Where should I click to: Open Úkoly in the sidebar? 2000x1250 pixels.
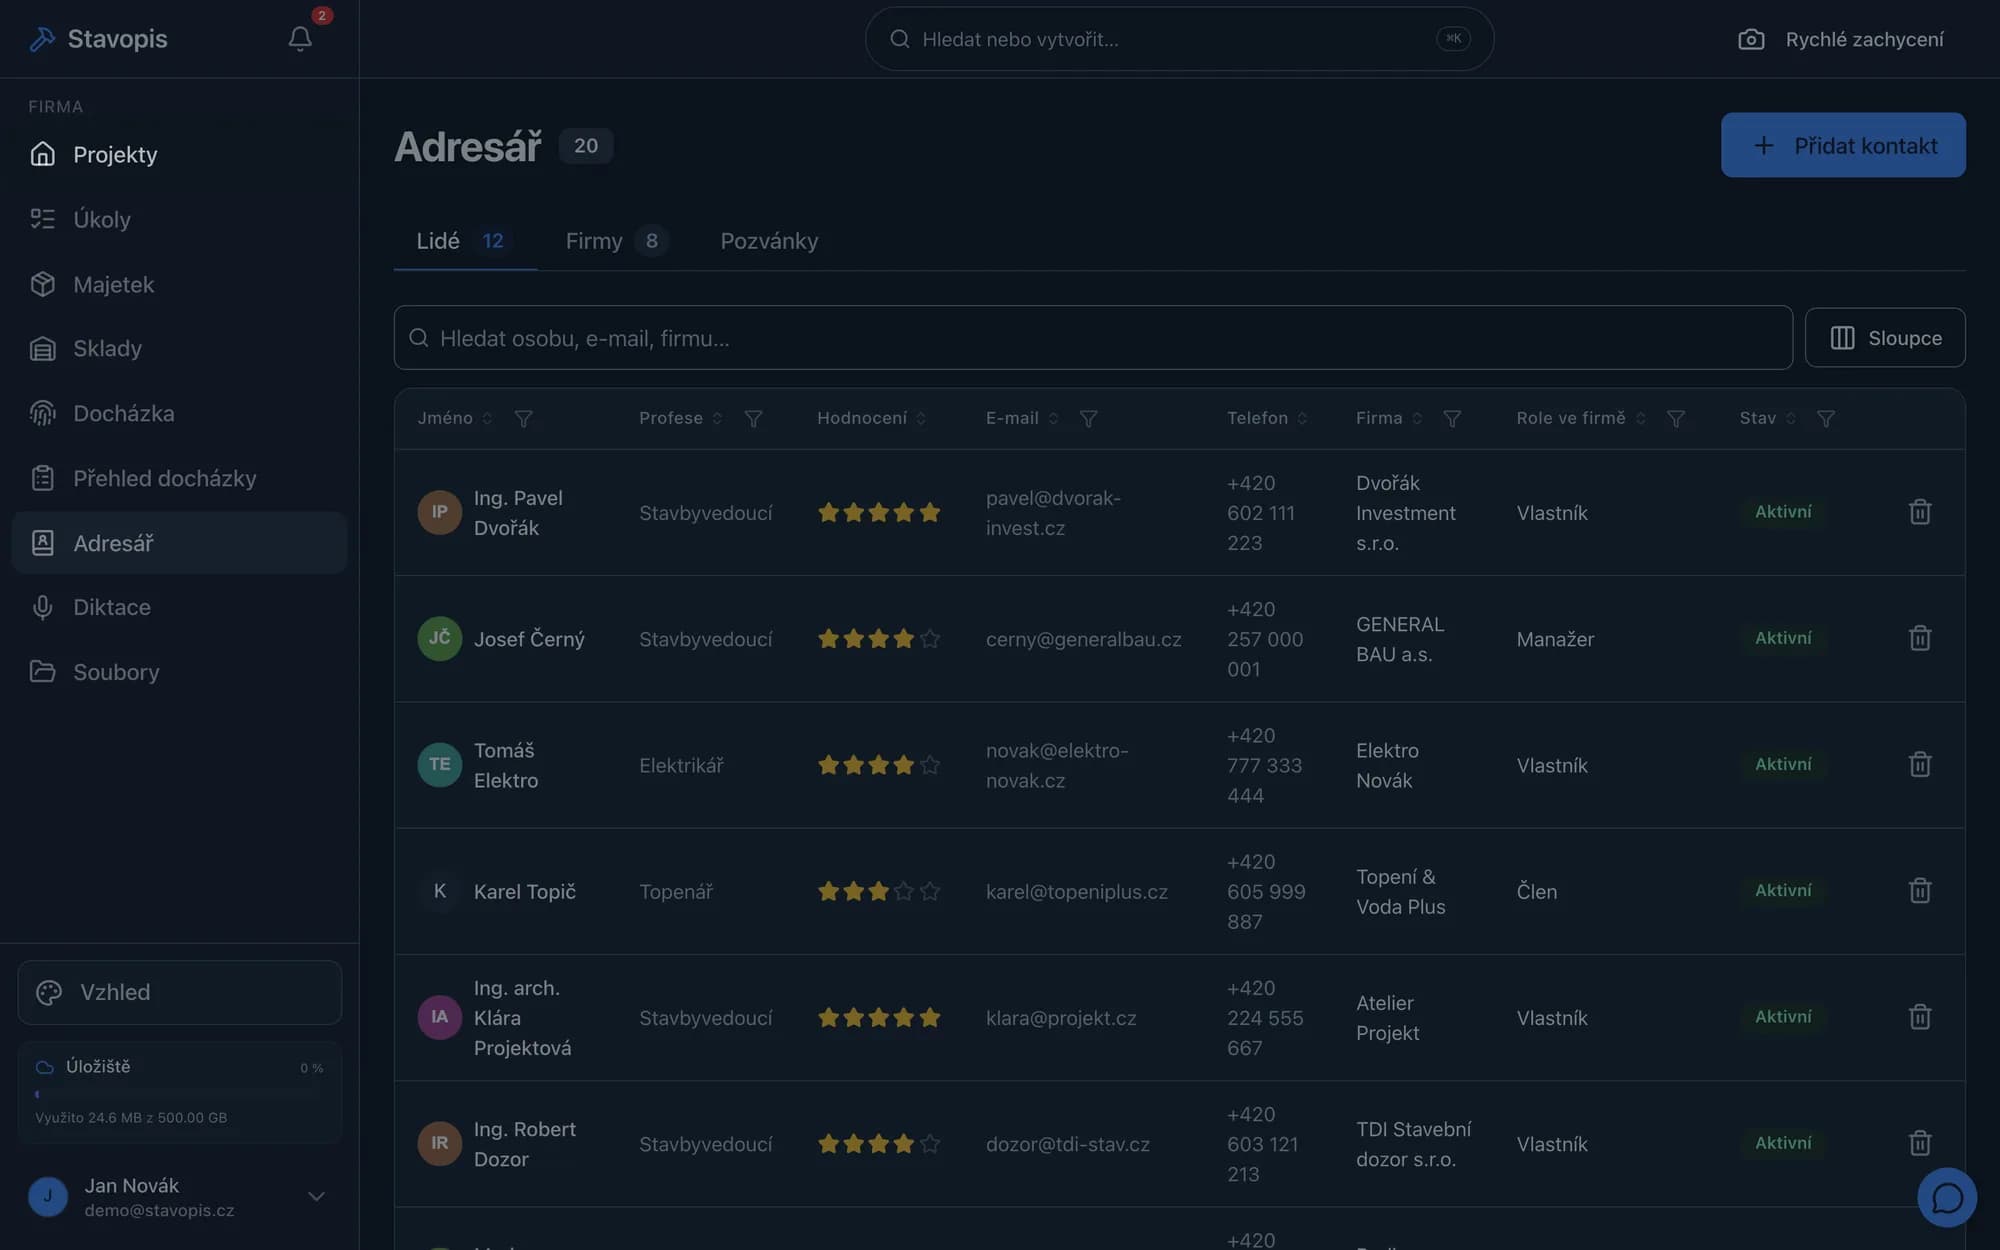(179, 219)
